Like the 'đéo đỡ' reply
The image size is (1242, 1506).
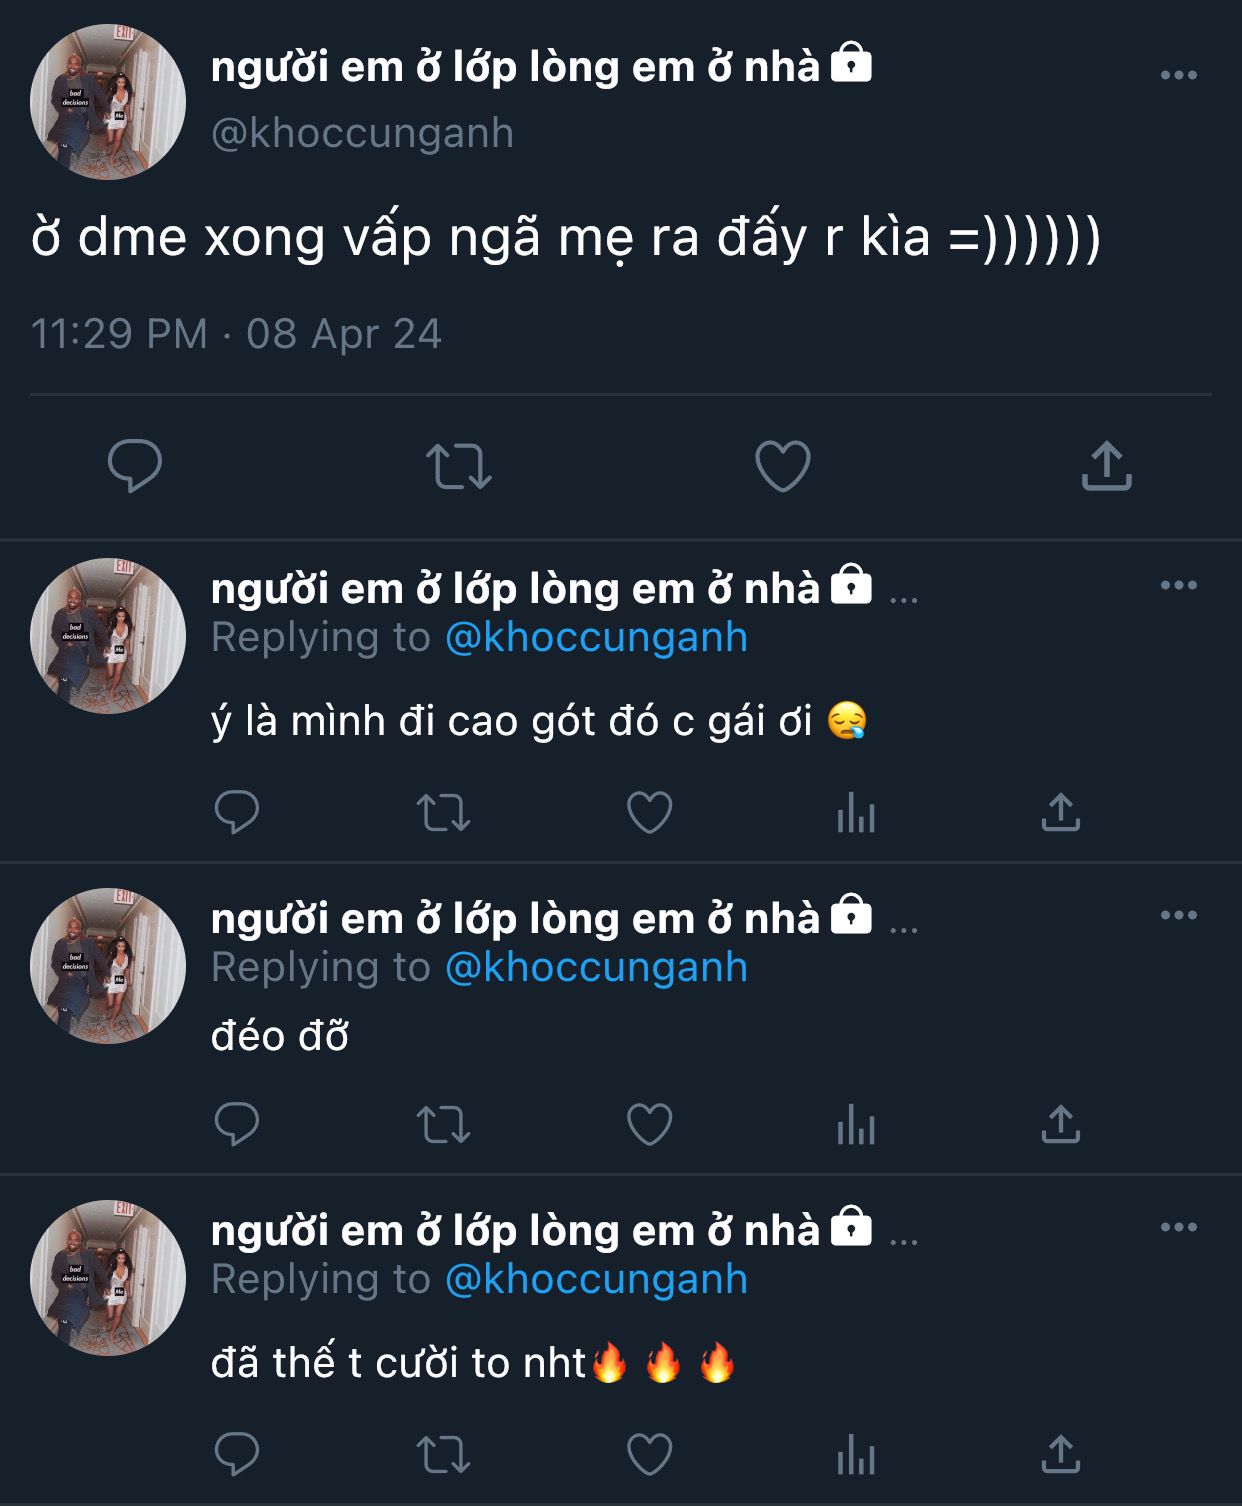[649, 1124]
